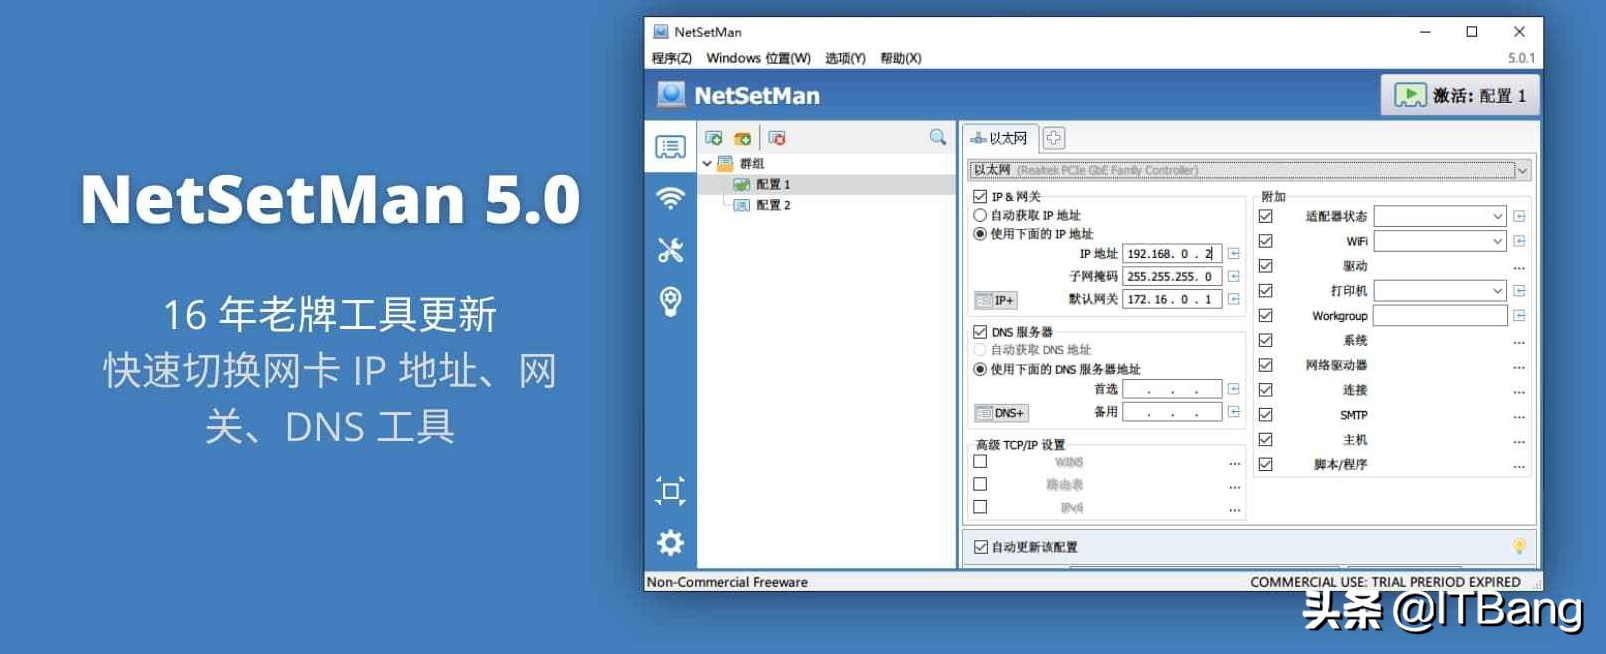Viewport: 1606px width, 654px height.
Task: Click the get-current icon beside WiFi dropdown
Action: pos(1519,241)
